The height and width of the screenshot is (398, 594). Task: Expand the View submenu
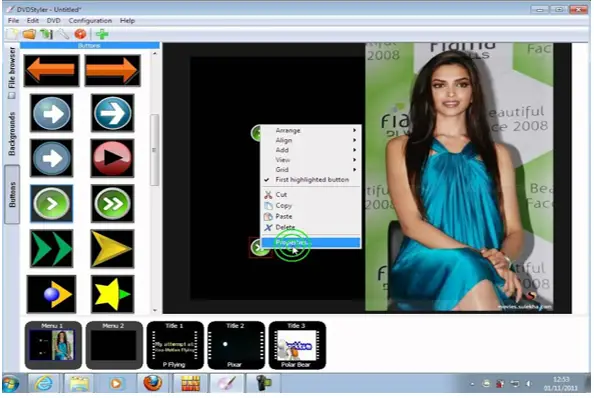point(311,160)
